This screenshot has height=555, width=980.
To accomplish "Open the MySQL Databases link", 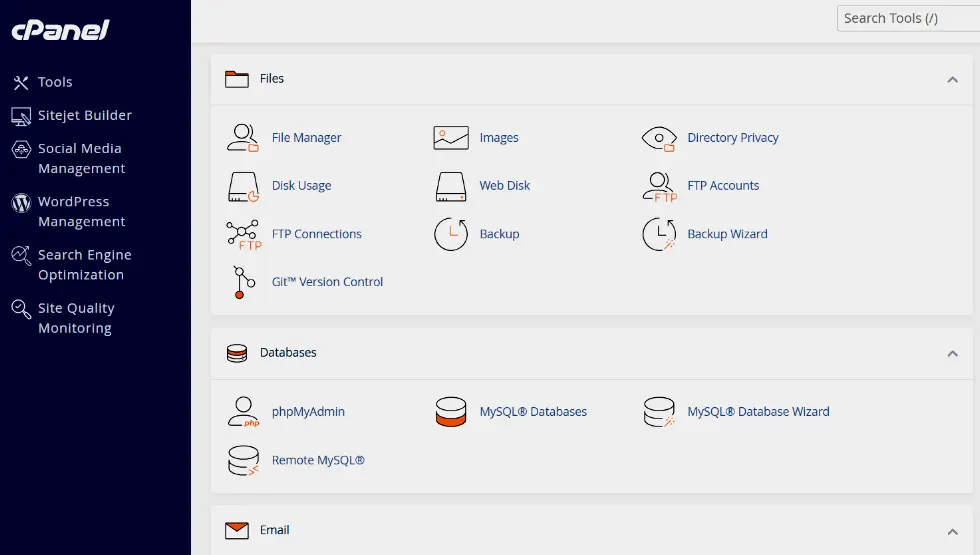I will tap(533, 412).
